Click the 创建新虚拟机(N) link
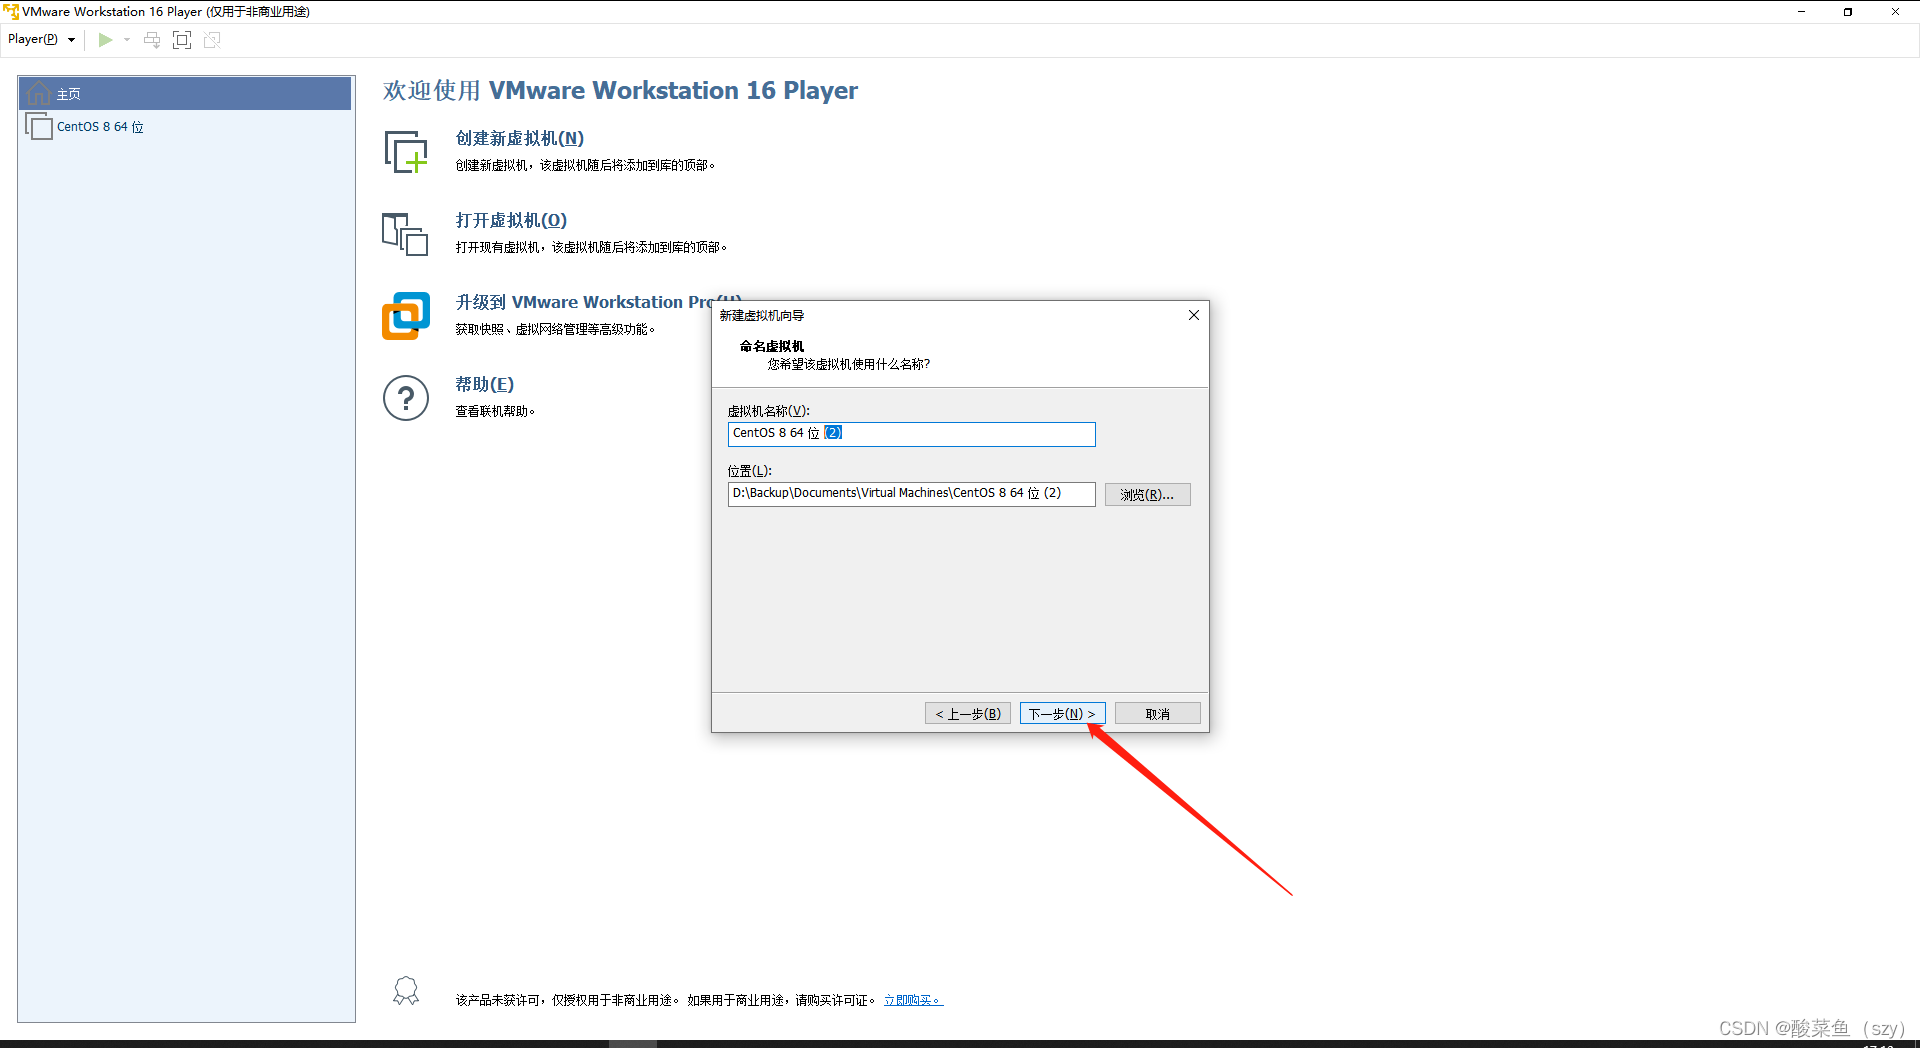1920x1048 pixels. click(520, 139)
